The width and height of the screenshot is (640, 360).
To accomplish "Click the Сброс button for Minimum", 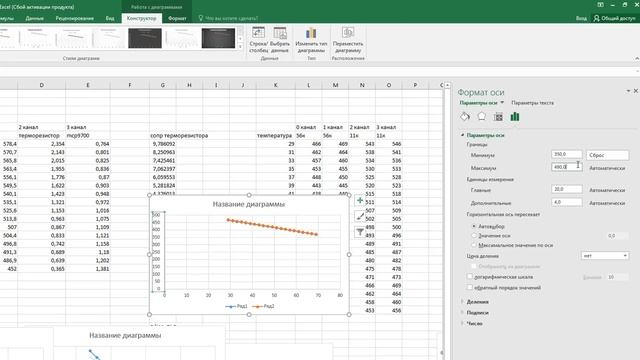I will [607, 155].
